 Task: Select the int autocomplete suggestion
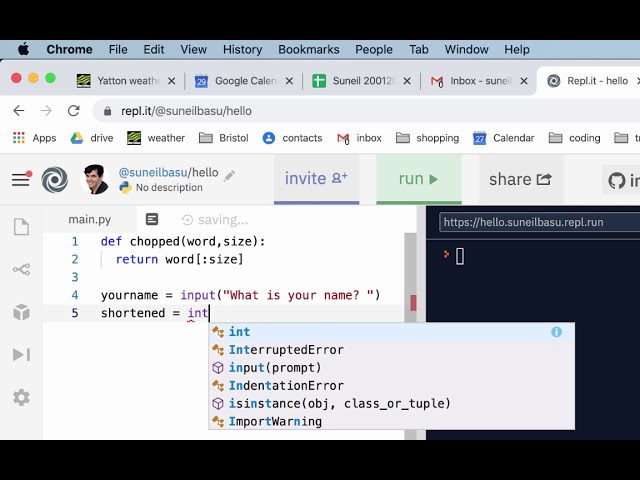[x=391, y=332]
